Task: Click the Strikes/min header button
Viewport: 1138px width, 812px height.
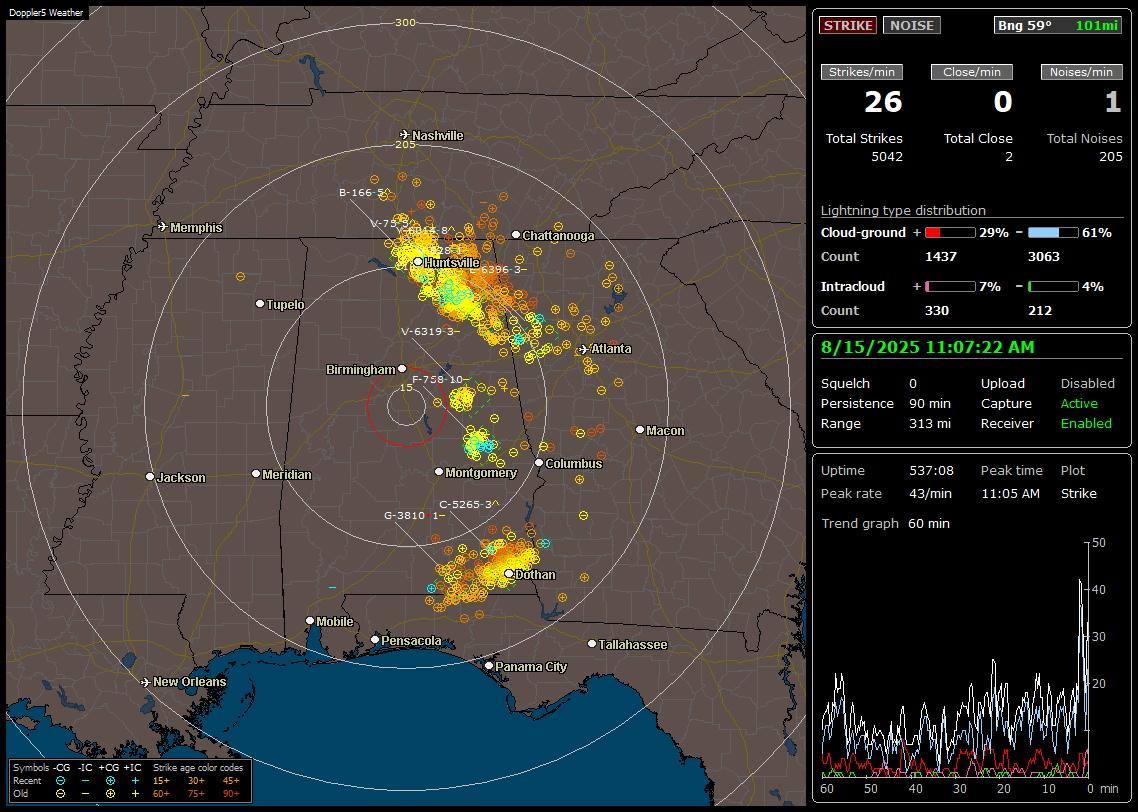Action: click(862, 72)
